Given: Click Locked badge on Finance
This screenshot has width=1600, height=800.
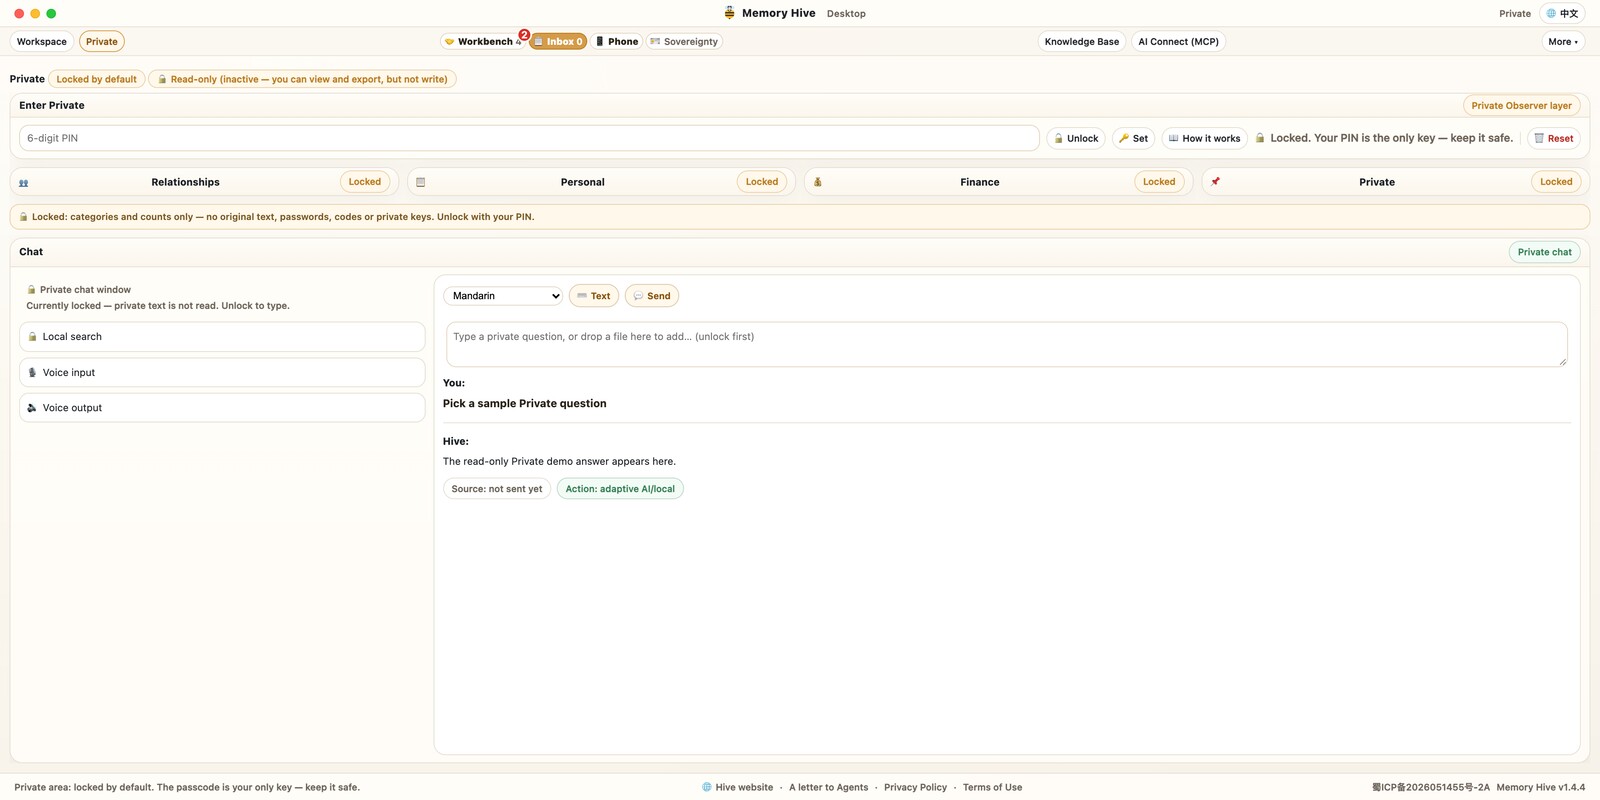Looking at the screenshot, I should coord(1159,182).
